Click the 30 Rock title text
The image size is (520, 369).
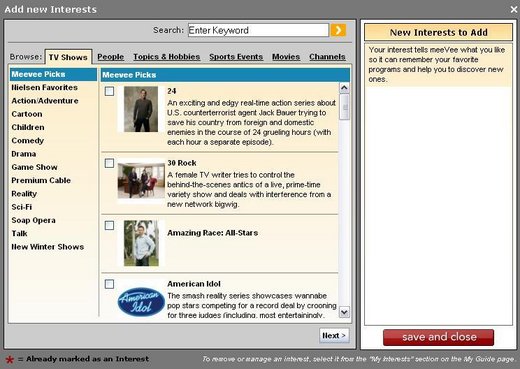(x=182, y=163)
